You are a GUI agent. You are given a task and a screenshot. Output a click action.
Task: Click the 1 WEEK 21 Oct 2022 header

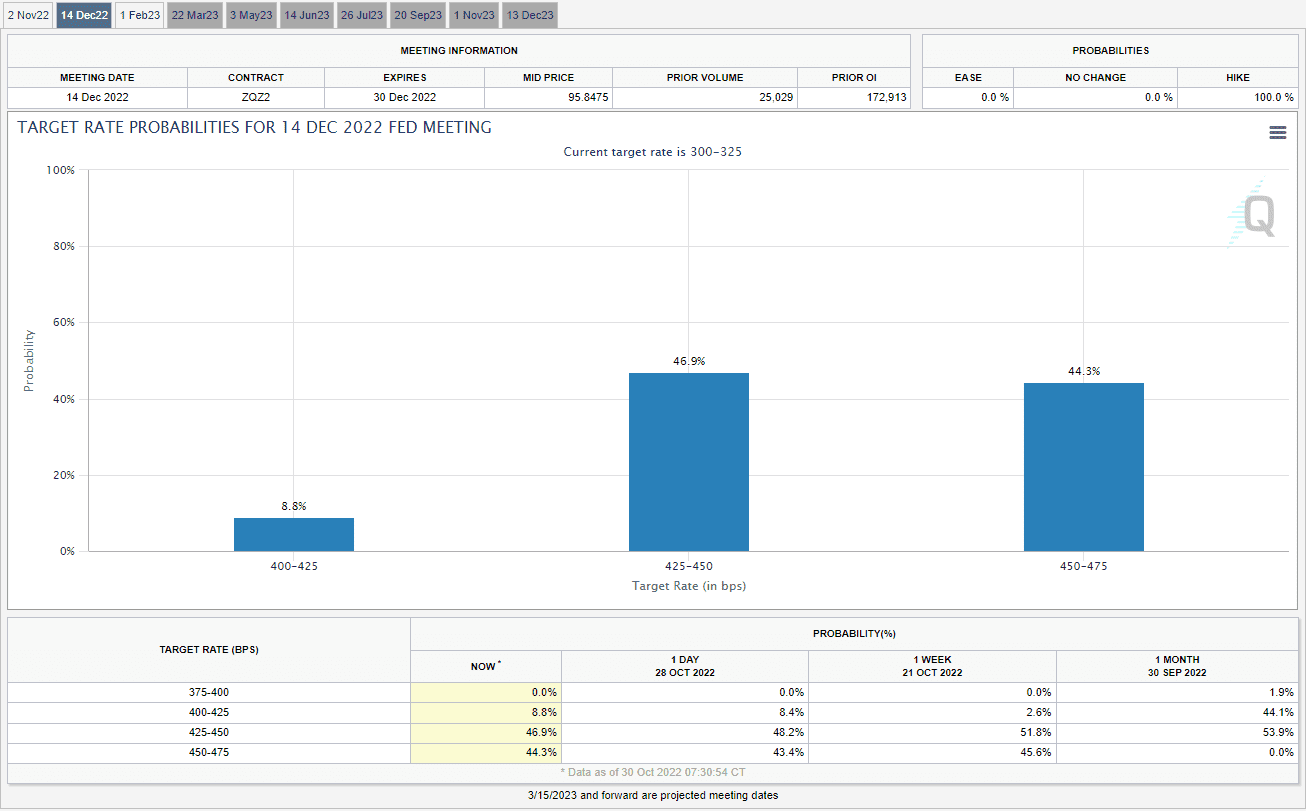(932, 666)
